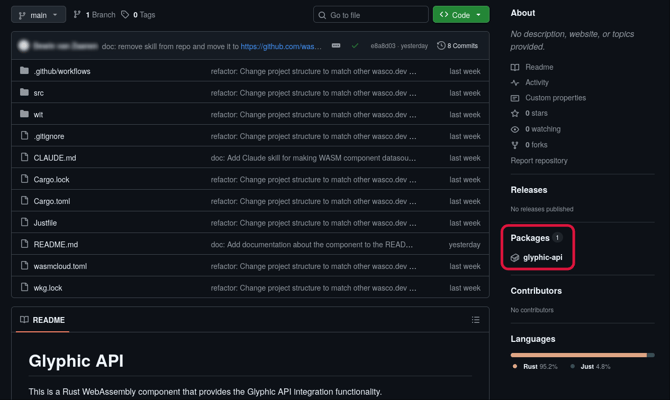View the 8 Commits history

[x=457, y=46]
